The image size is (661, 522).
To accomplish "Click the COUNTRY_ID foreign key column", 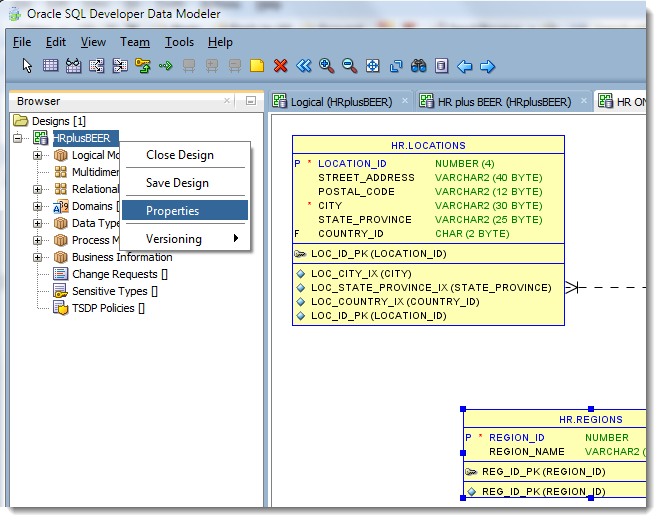I will tap(351, 234).
